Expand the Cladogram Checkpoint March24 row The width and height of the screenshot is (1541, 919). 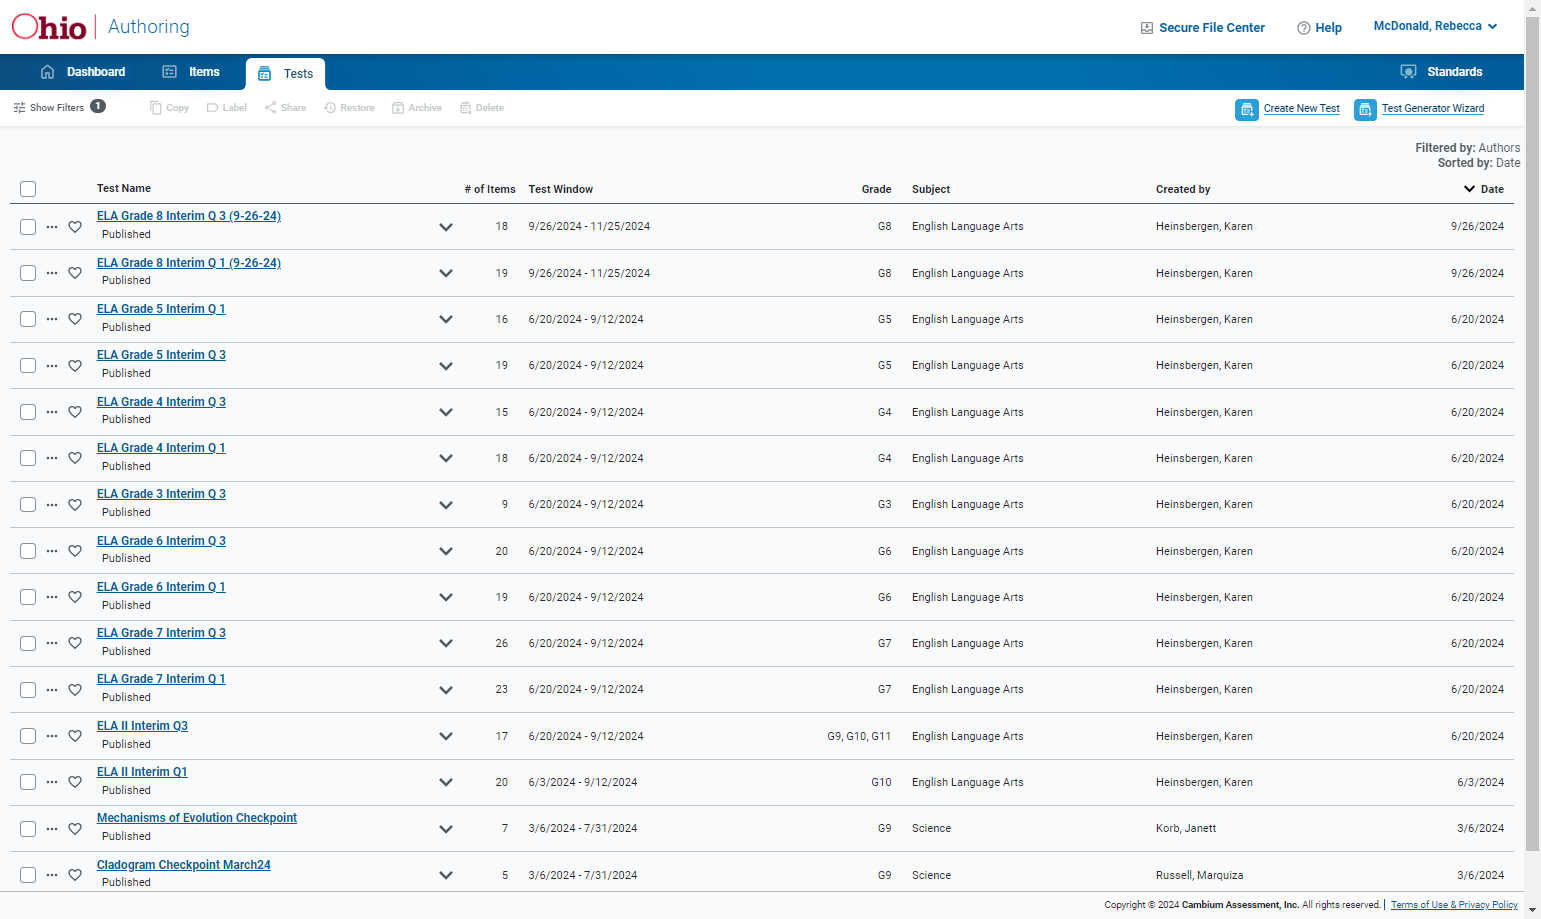(446, 875)
